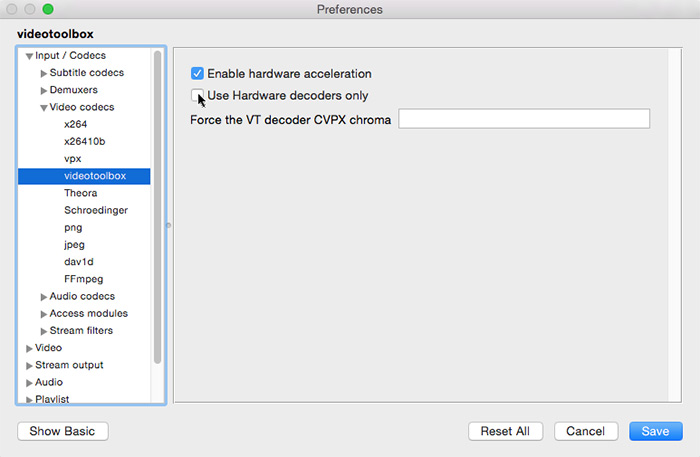Click the Reset All button
Viewport: 700px width, 457px height.
[x=505, y=431]
